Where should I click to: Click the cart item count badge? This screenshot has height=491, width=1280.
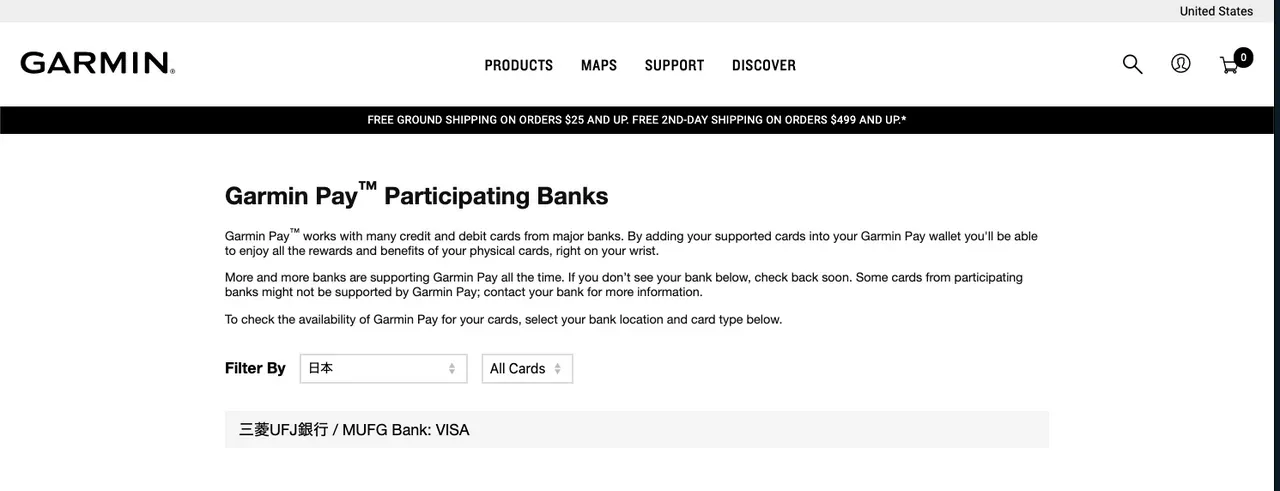[1243, 57]
